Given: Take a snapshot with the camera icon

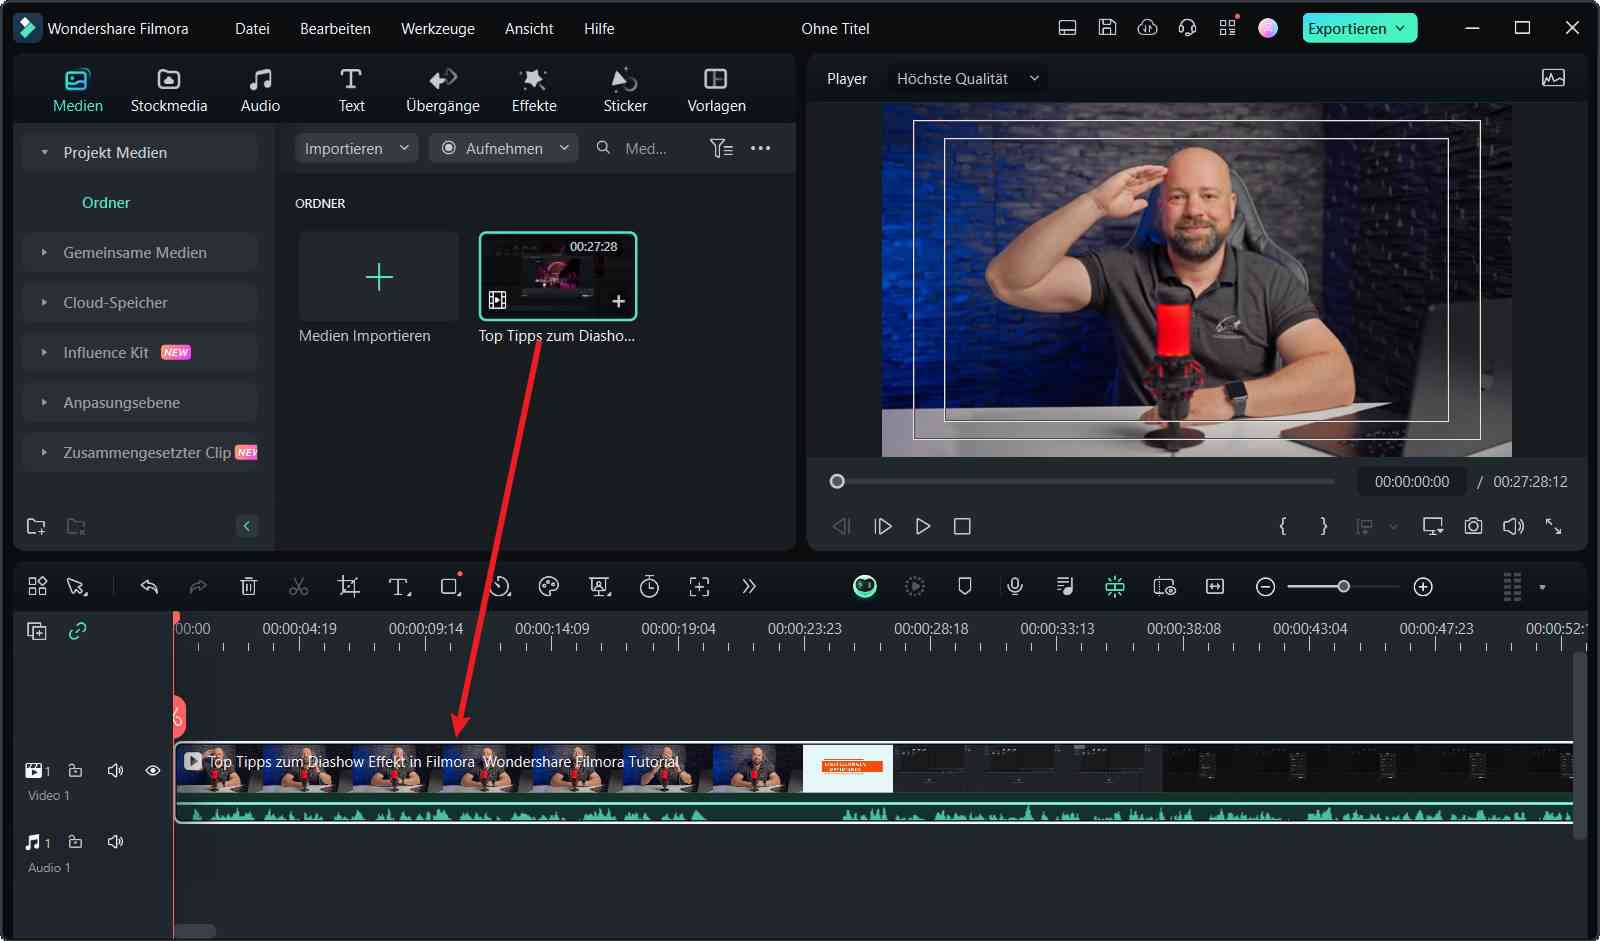Looking at the screenshot, I should [1473, 526].
